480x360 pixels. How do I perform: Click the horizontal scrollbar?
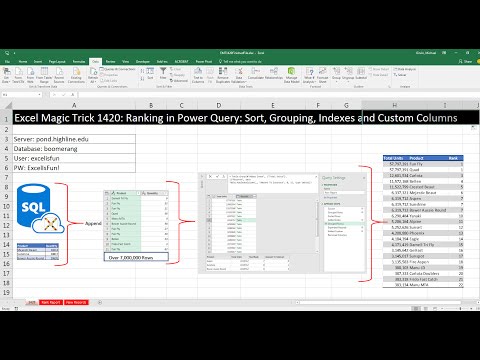[x=380, y=302]
